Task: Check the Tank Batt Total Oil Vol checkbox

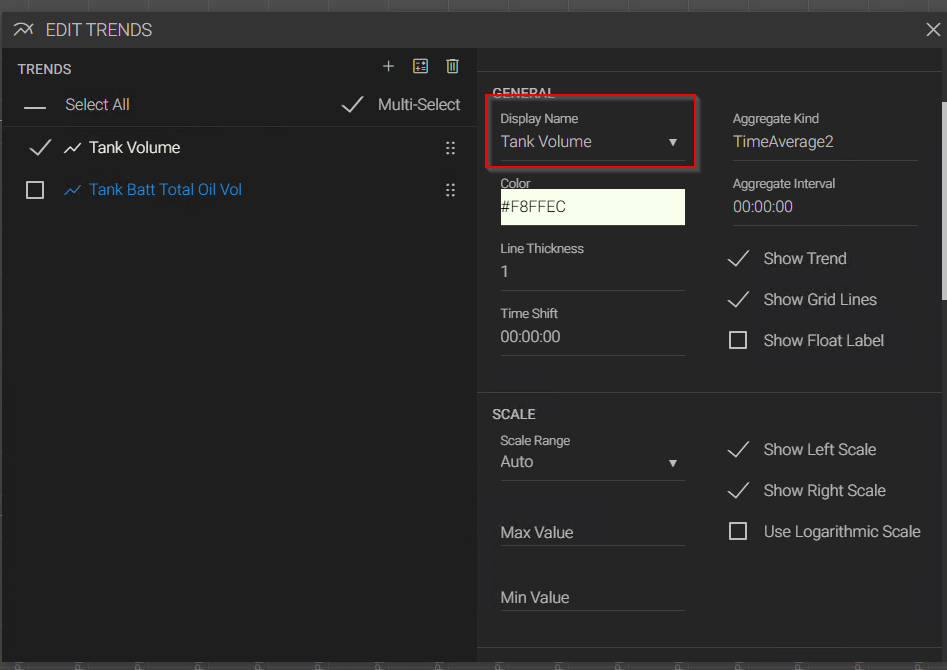Action: (35, 190)
